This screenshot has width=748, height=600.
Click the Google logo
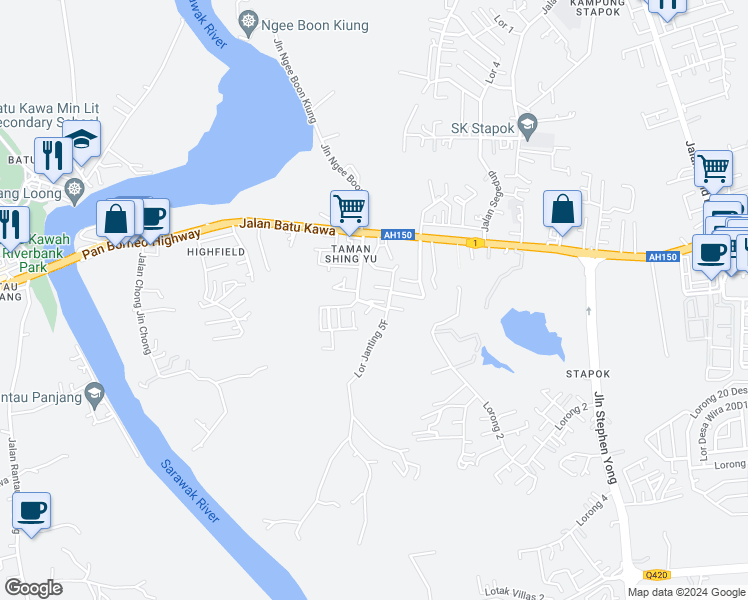[33, 588]
